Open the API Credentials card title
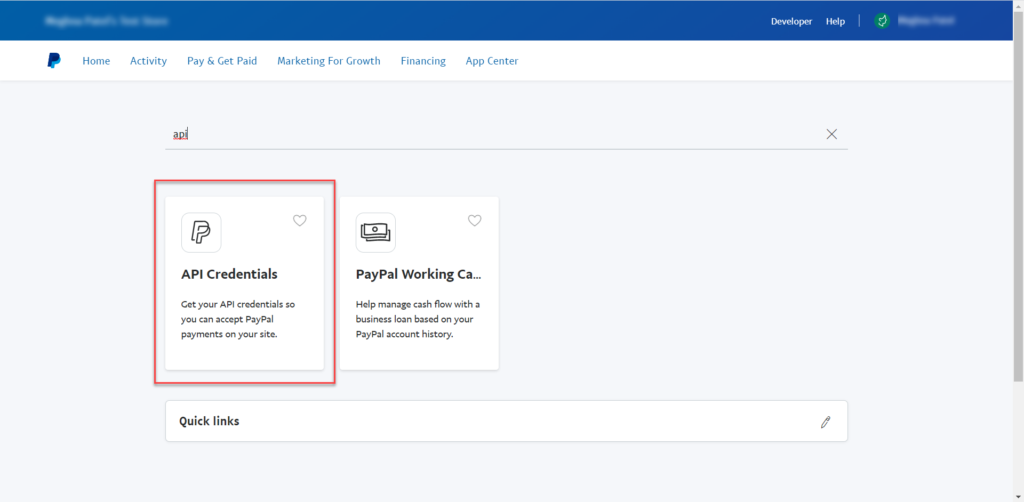This screenshot has height=502, width=1024. pos(229,274)
